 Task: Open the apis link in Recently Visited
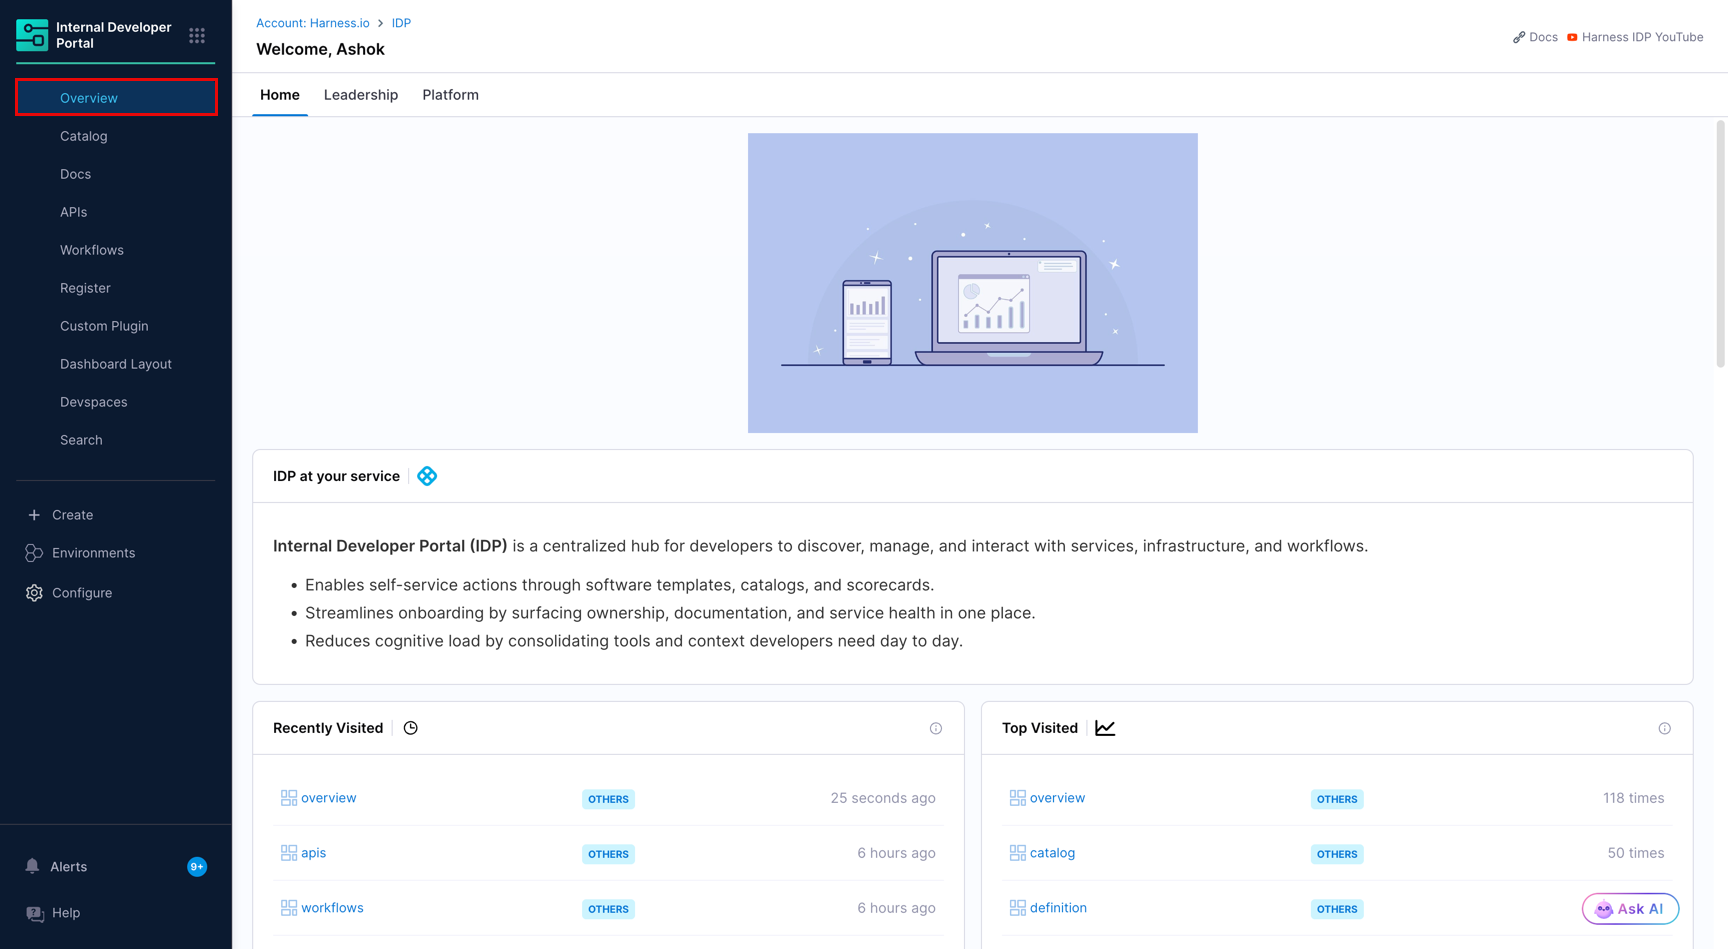coord(314,853)
